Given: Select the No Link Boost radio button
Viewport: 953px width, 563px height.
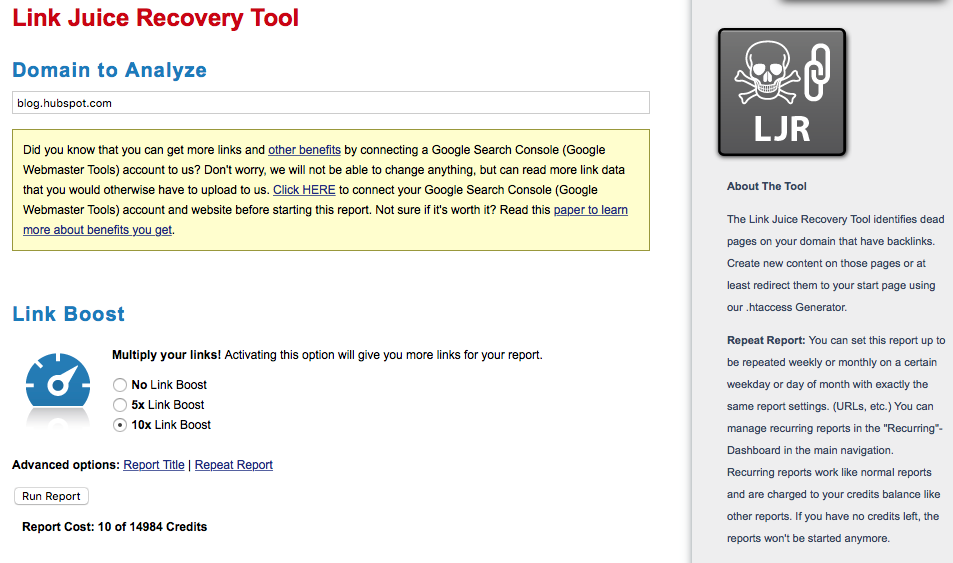Looking at the screenshot, I should point(120,385).
